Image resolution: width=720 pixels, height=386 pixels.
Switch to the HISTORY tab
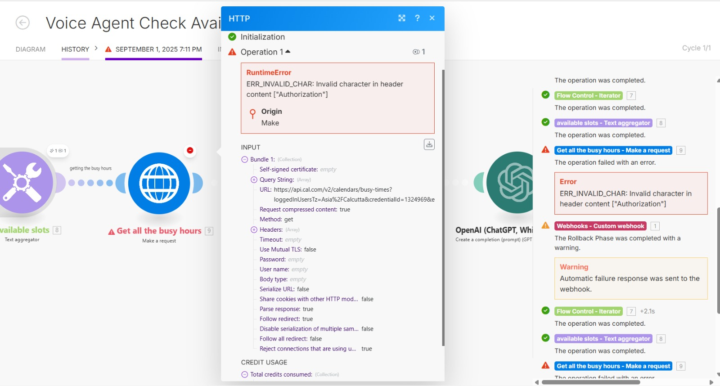(75, 49)
